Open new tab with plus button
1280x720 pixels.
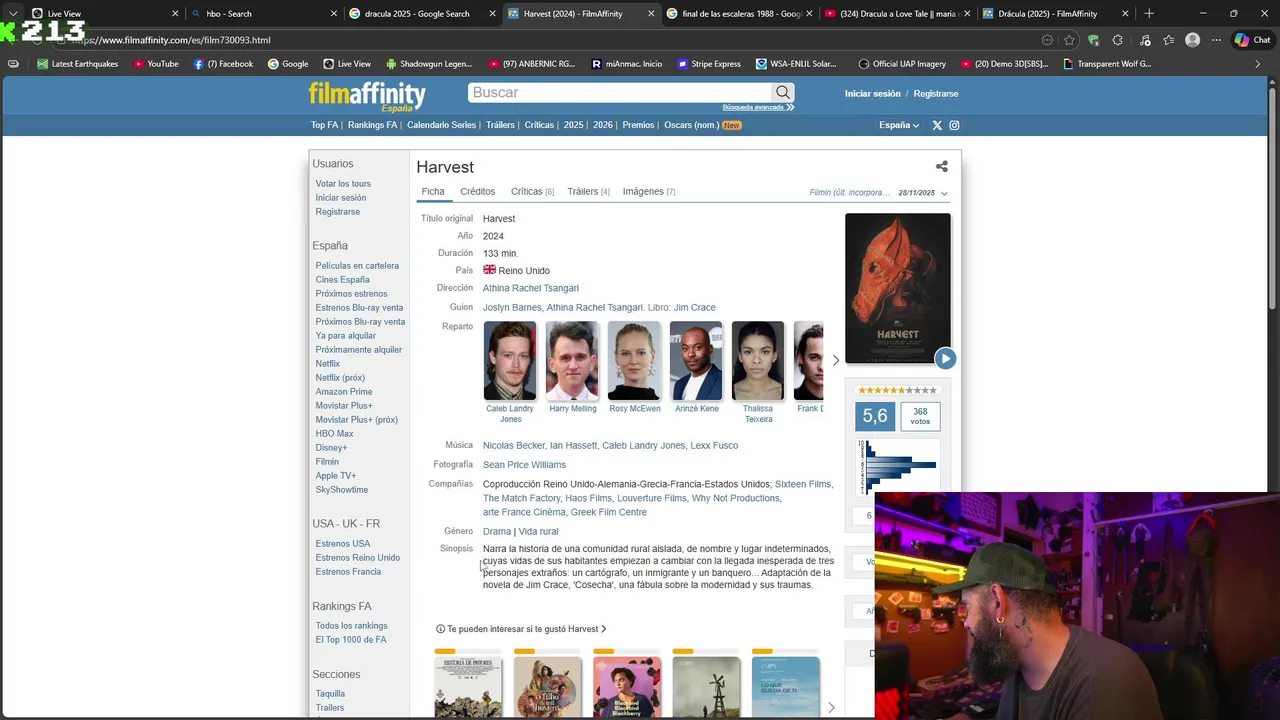[x=1149, y=13]
